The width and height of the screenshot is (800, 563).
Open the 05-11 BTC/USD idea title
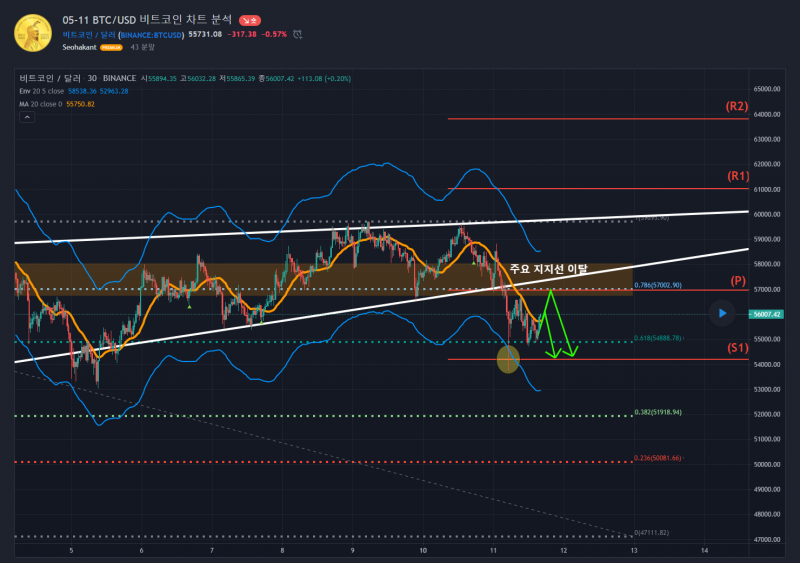[147, 19]
